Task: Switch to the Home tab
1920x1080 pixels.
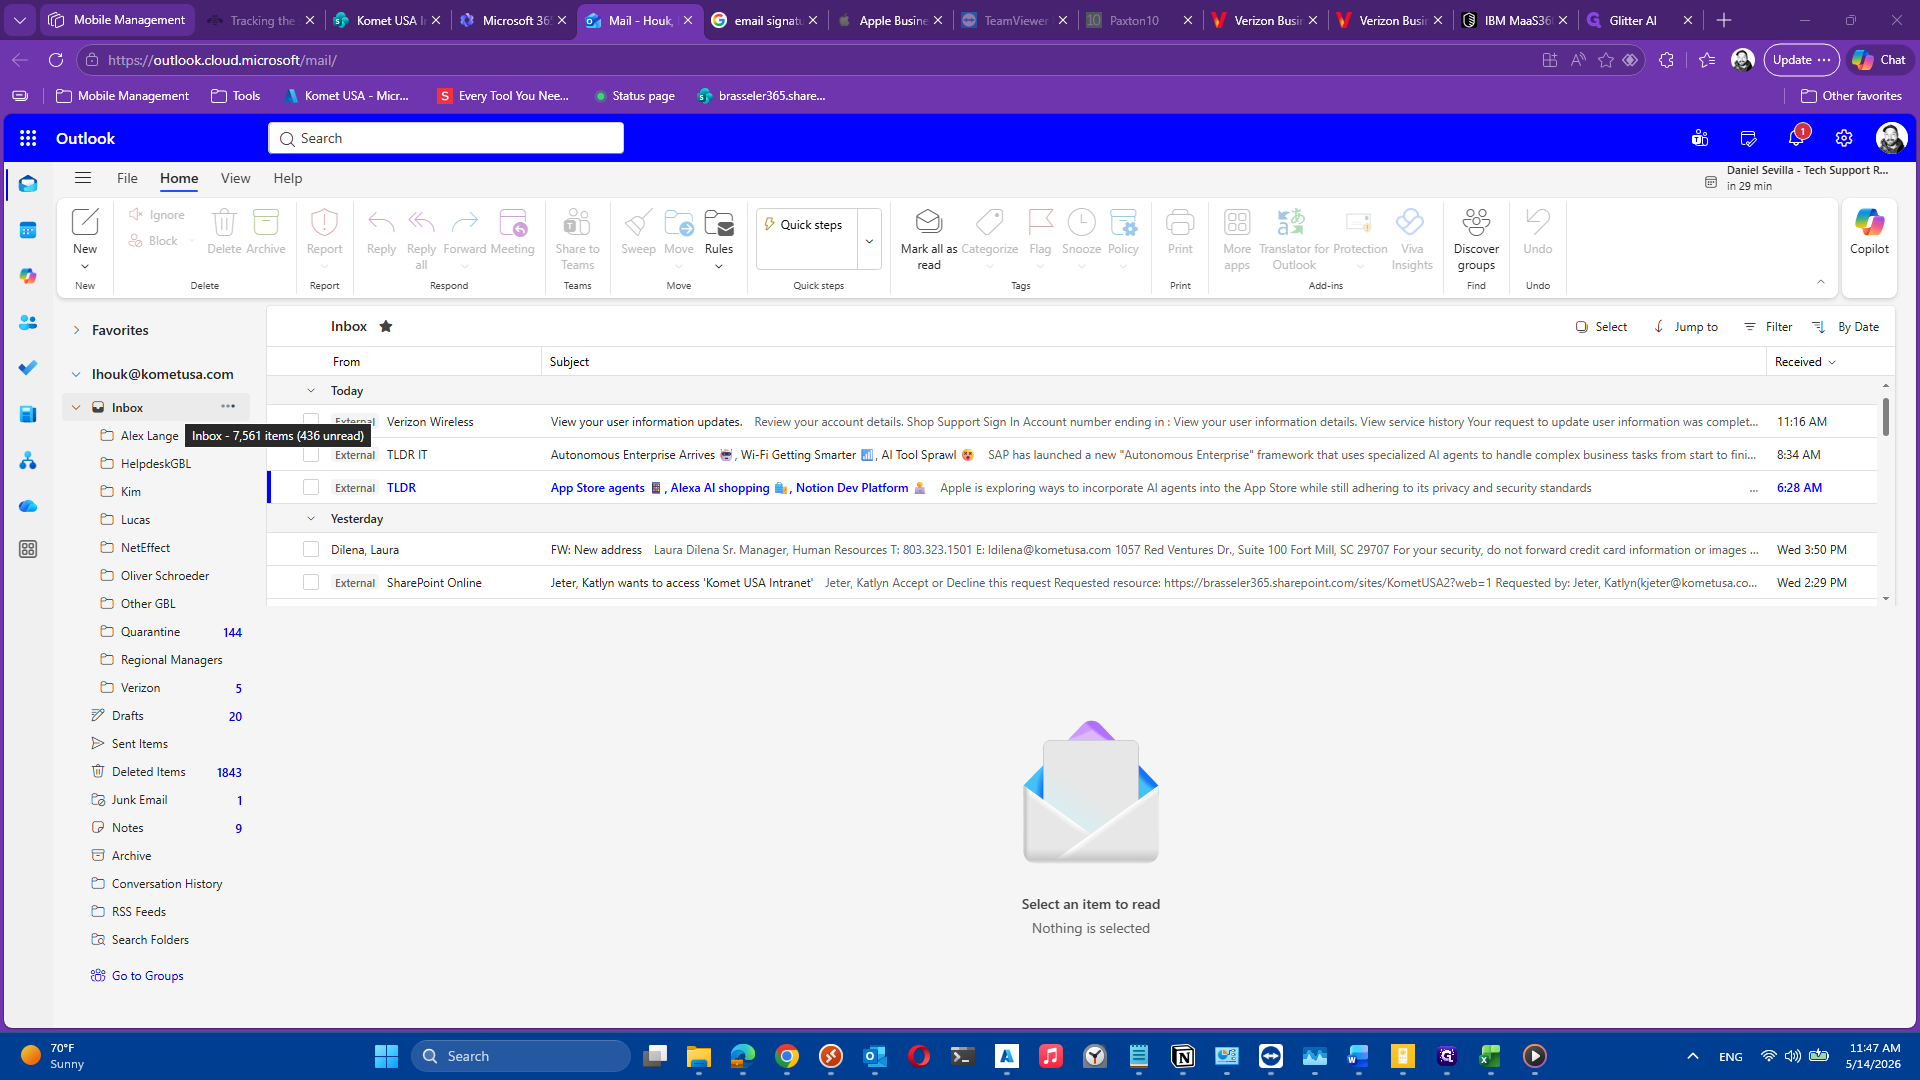Action: (x=179, y=178)
